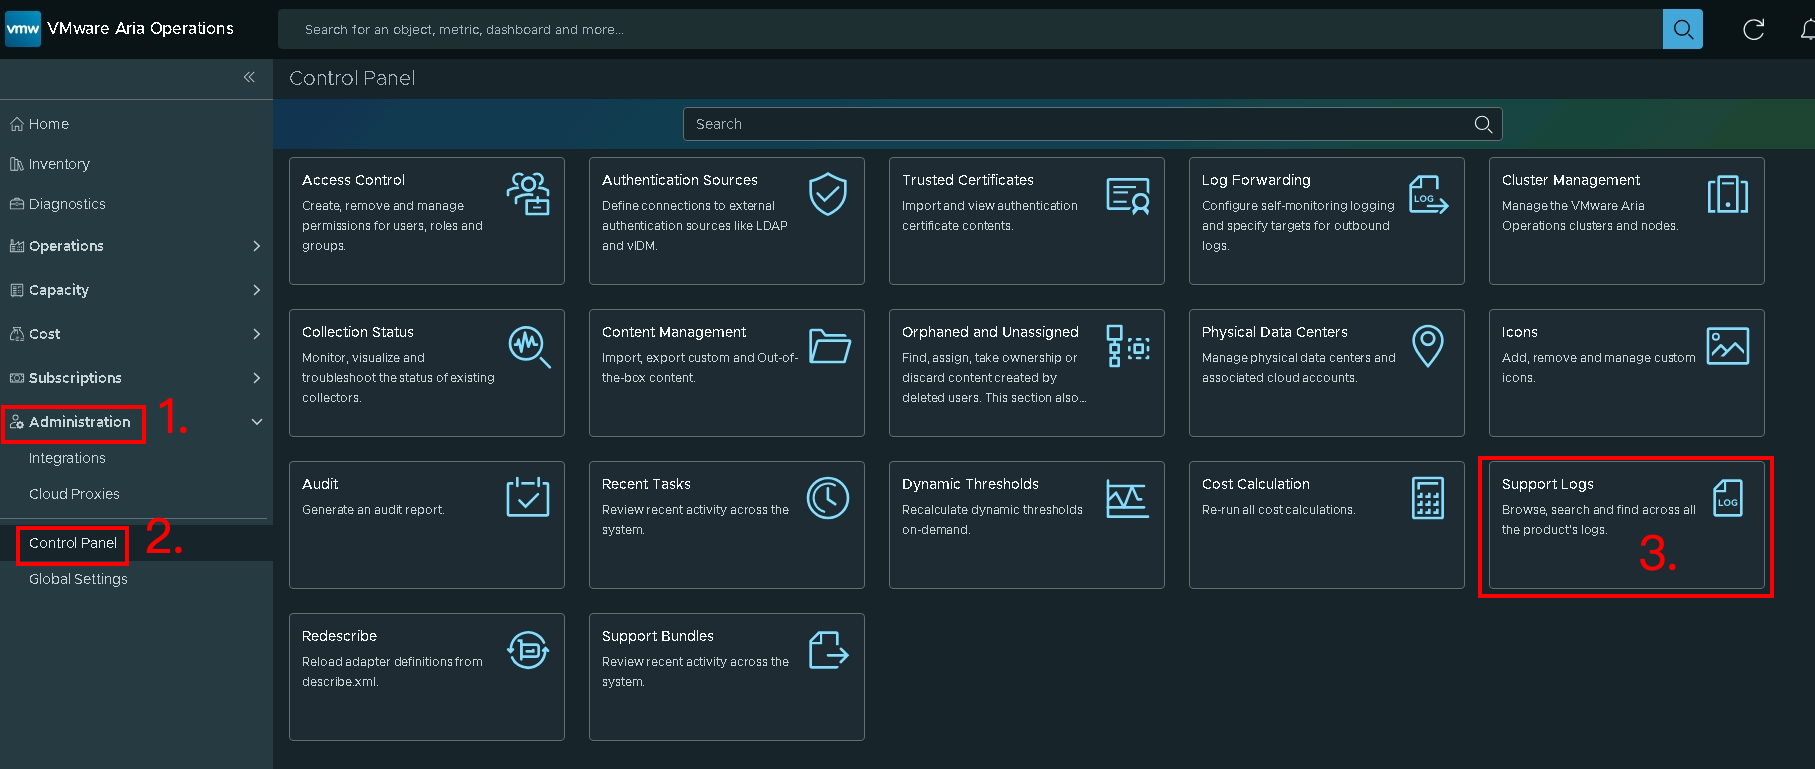The height and width of the screenshot is (769, 1815).
Task: Open the Support Logs title link
Action: click(1548, 484)
